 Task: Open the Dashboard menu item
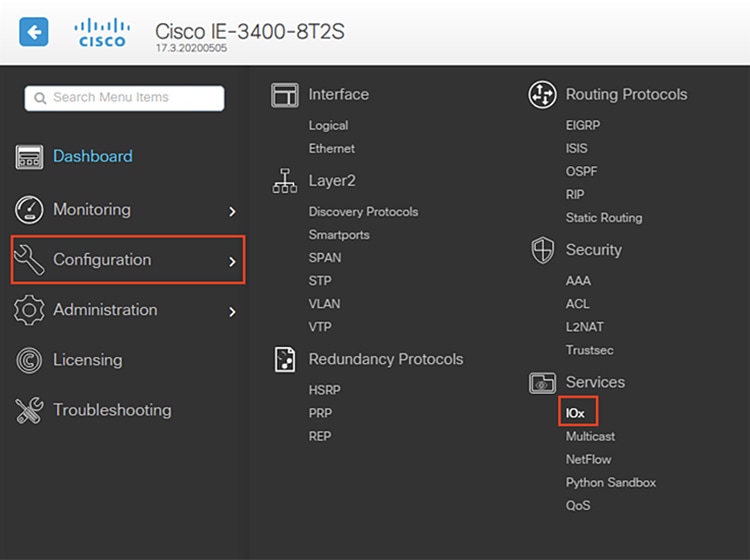[x=93, y=156]
